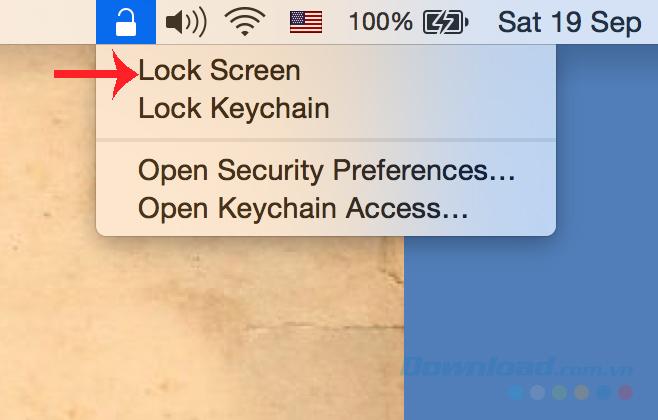
Task: Click empty menu bar left of padlock
Action: pos(48,22)
